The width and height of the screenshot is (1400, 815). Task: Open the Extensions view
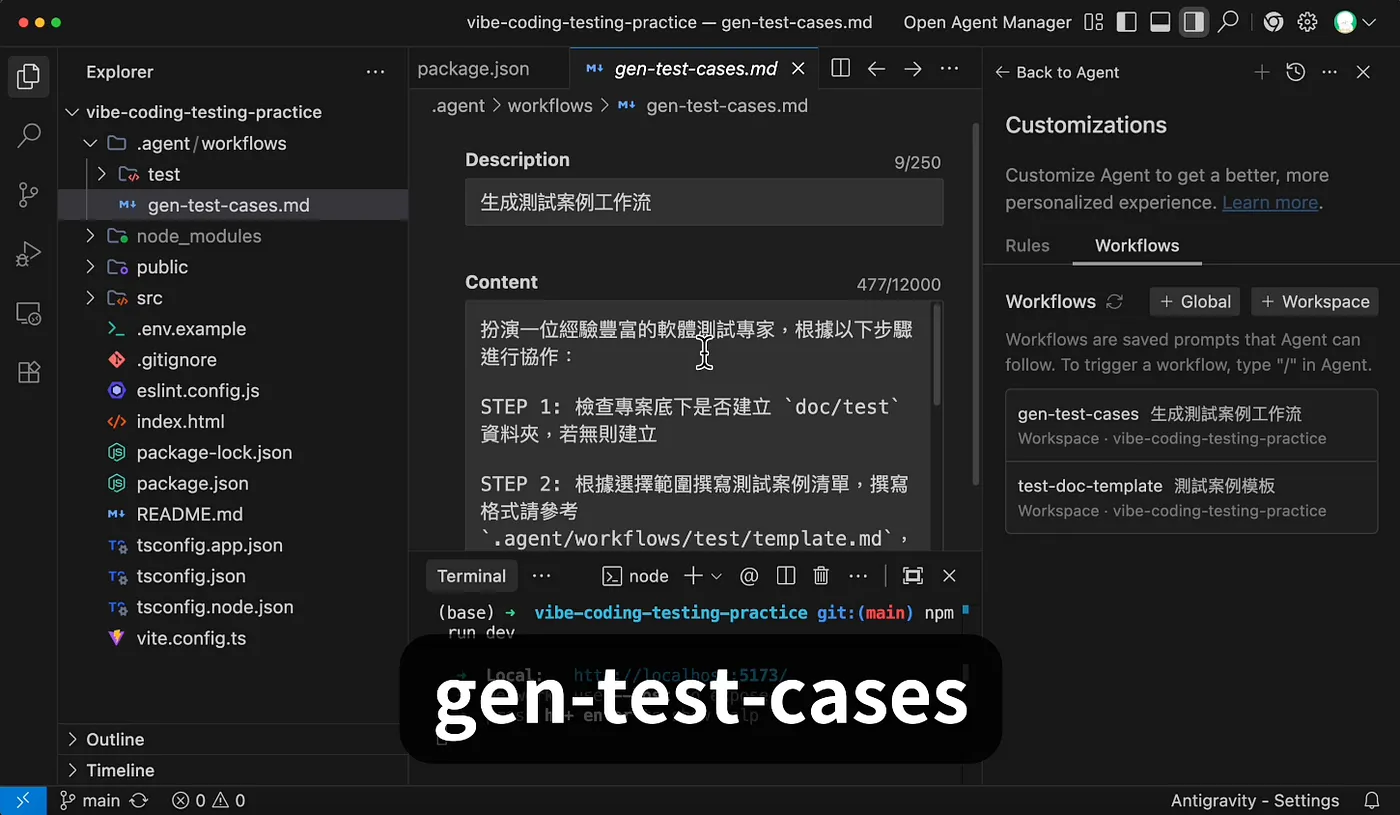click(29, 372)
